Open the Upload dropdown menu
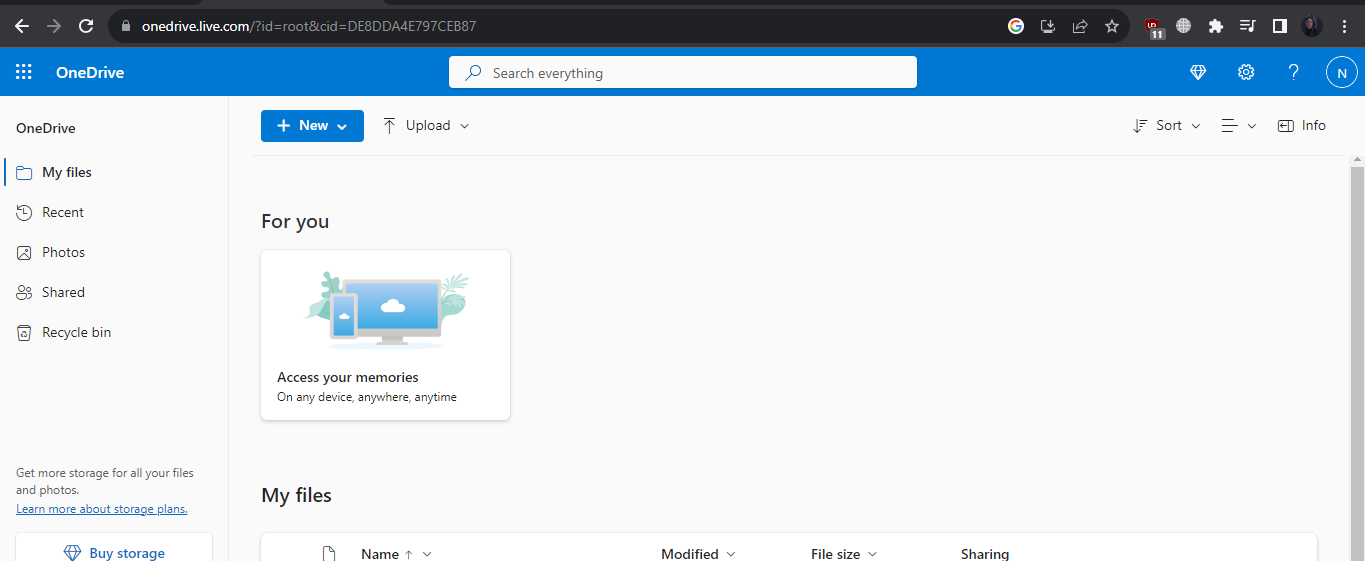 [425, 126]
